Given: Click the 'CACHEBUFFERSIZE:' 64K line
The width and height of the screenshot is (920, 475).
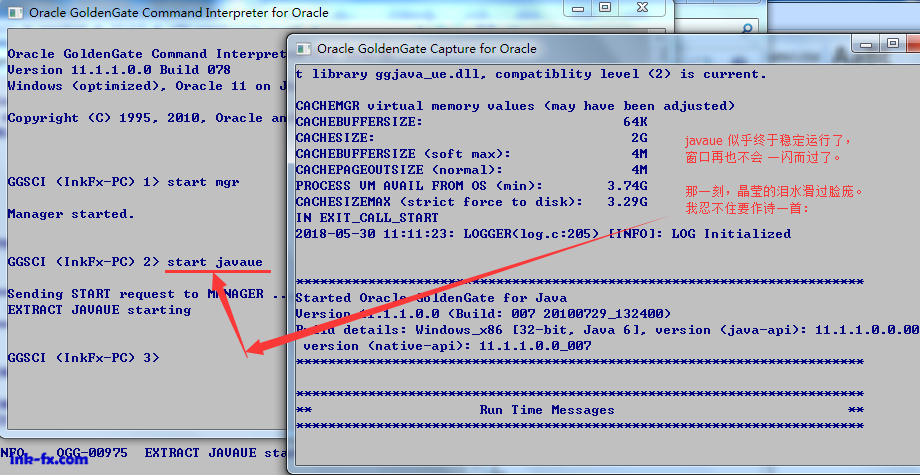Looking at the screenshot, I should pyautogui.click(x=471, y=122).
